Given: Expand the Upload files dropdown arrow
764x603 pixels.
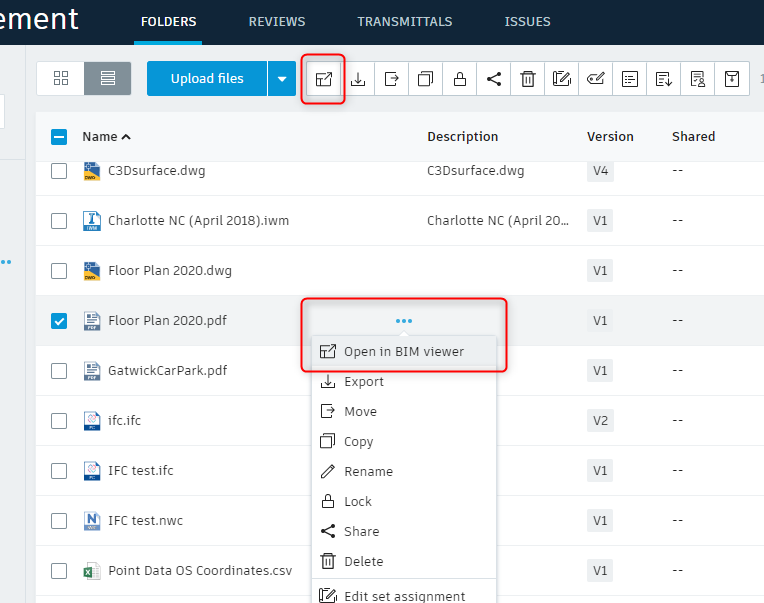Looking at the screenshot, I should pyautogui.click(x=282, y=78).
